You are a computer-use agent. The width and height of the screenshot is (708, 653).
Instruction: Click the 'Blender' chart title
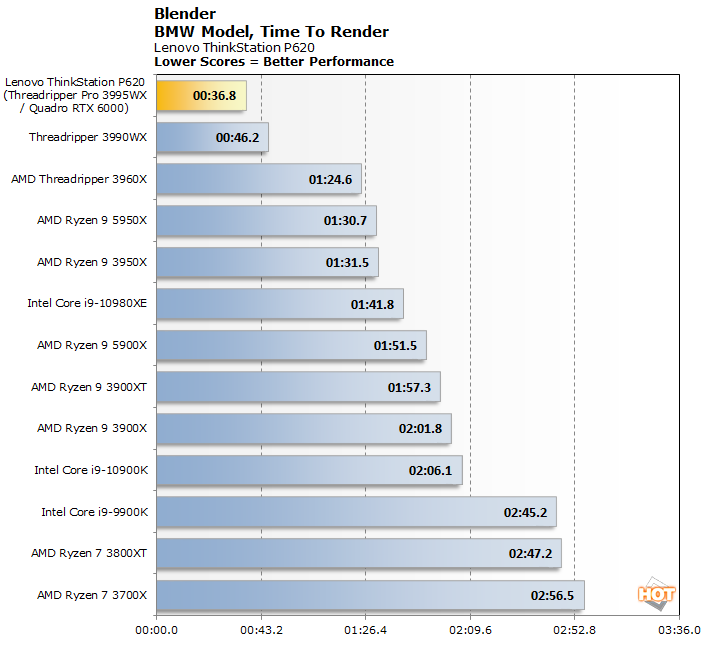(185, 14)
